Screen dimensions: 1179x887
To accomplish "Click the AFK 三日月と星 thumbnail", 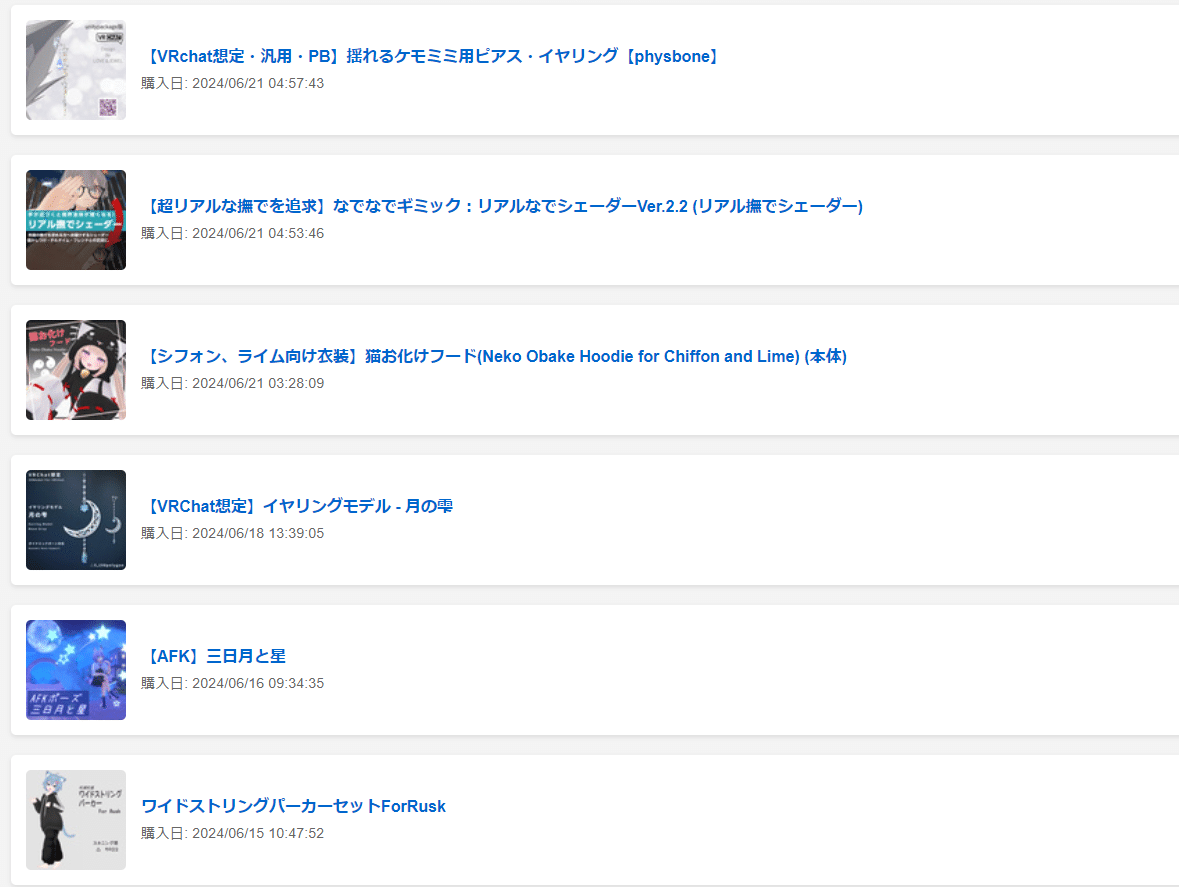I will click(76, 670).
